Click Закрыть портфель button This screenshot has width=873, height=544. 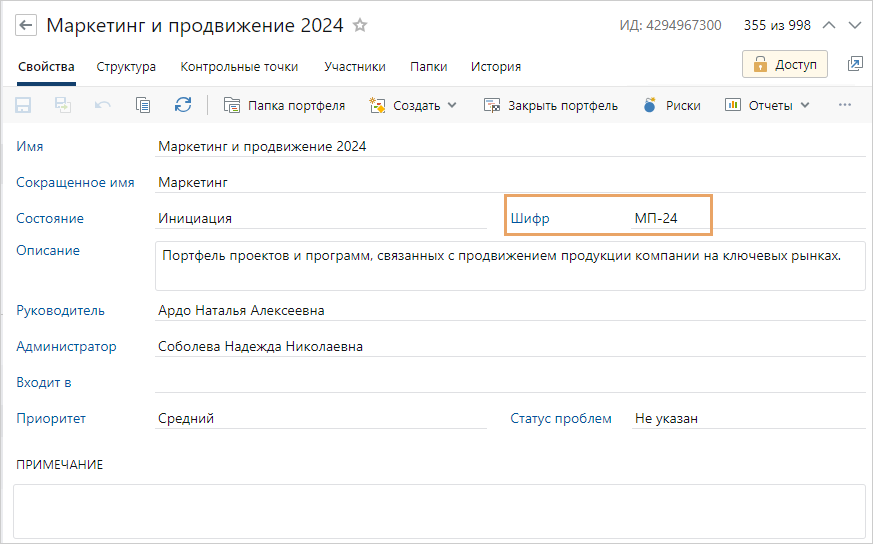coord(551,105)
